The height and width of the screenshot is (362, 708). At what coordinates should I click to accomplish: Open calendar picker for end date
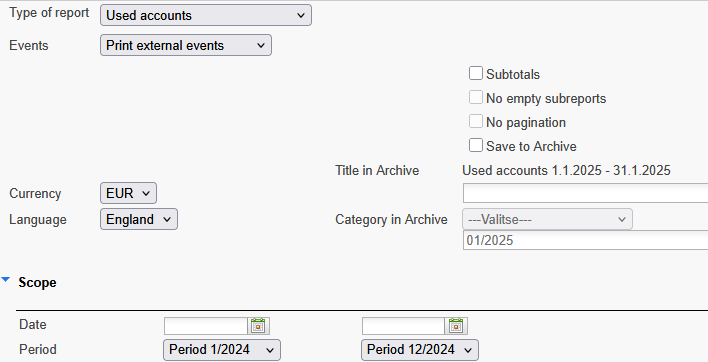pyautogui.click(x=456, y=325)
